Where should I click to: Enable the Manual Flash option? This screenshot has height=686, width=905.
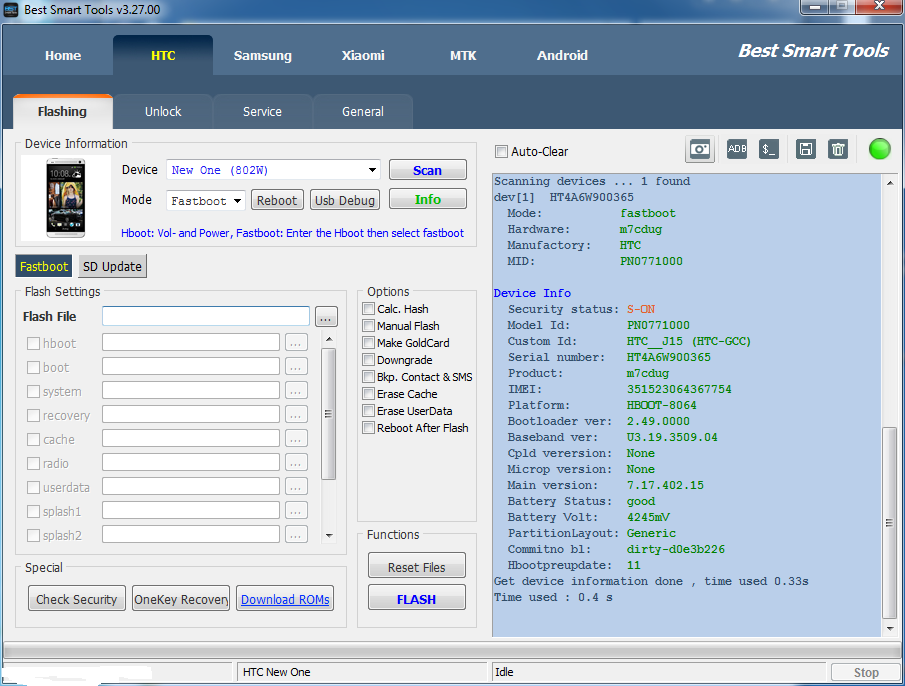tap(368, 325)
